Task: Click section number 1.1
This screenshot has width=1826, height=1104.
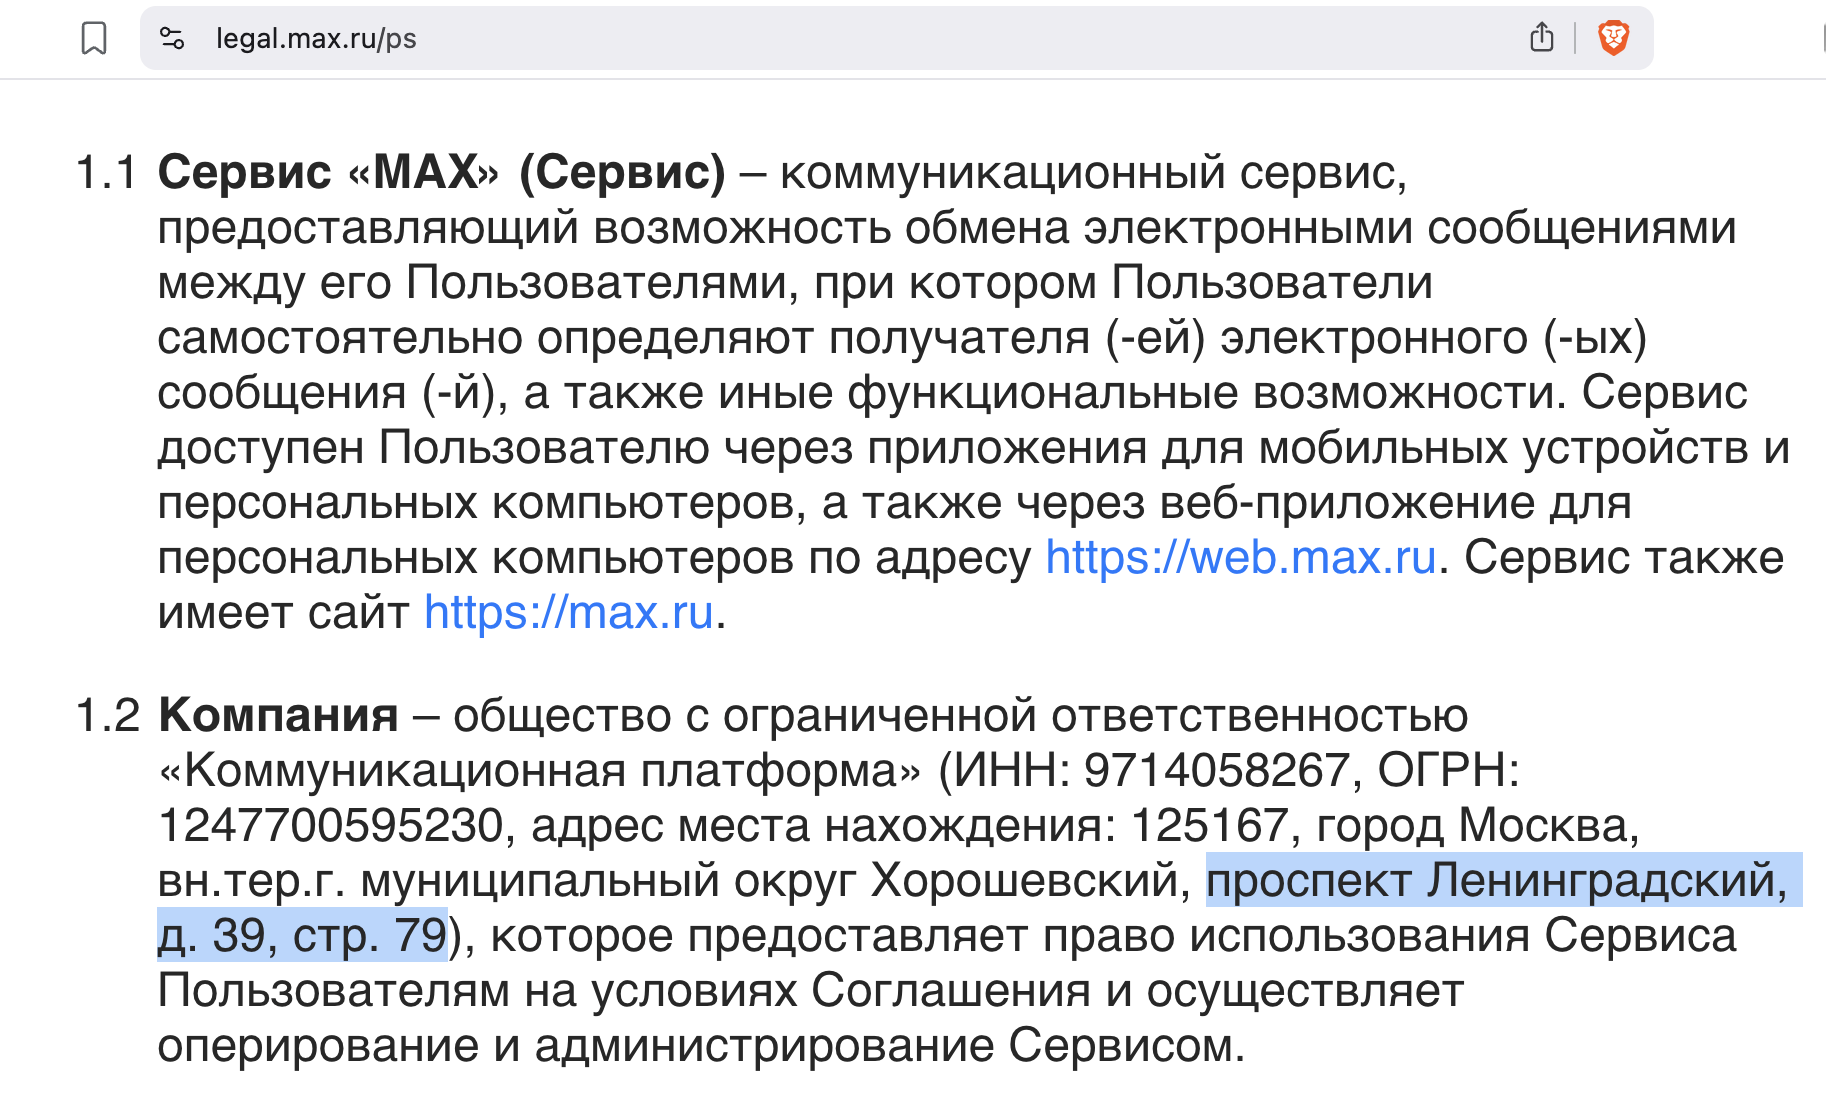Action: click(x=106, y=173)
